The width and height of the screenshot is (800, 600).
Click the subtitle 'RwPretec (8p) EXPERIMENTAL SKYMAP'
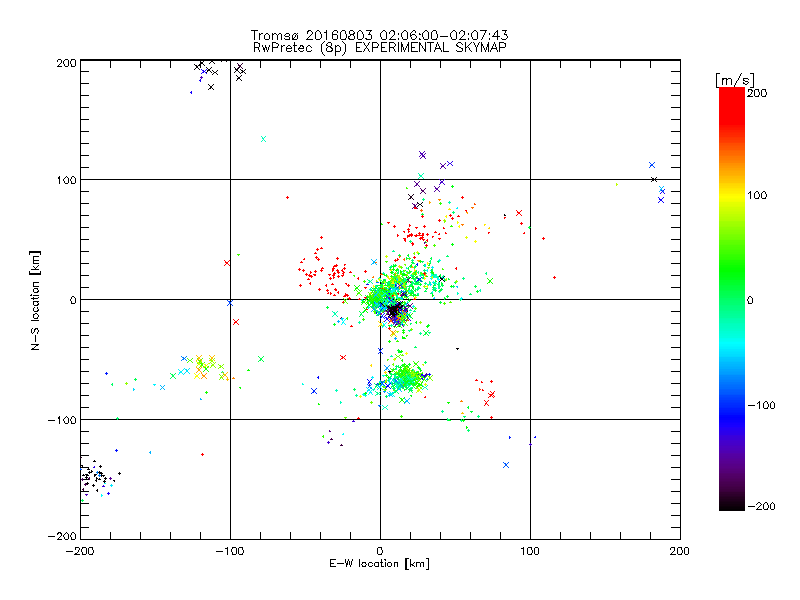point(380,47)
